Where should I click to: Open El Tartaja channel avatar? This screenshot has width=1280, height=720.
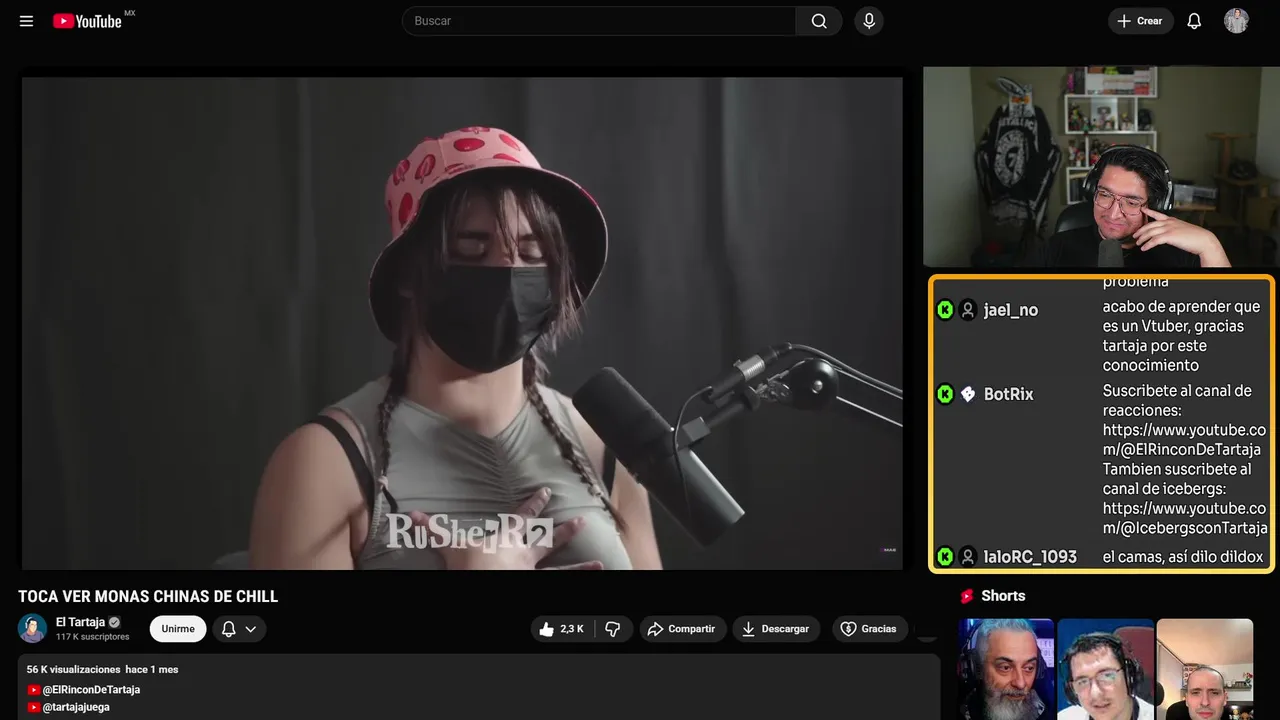click(x=32, y=628)
